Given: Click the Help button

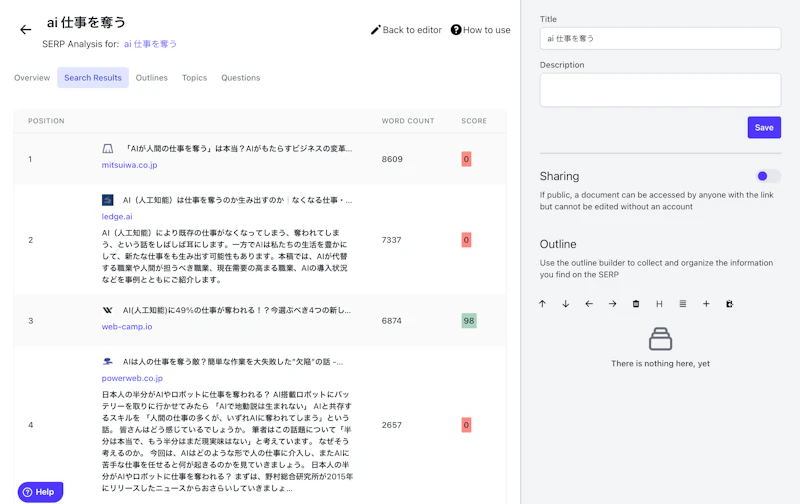Looking at the screenshot, I should 40,492.
